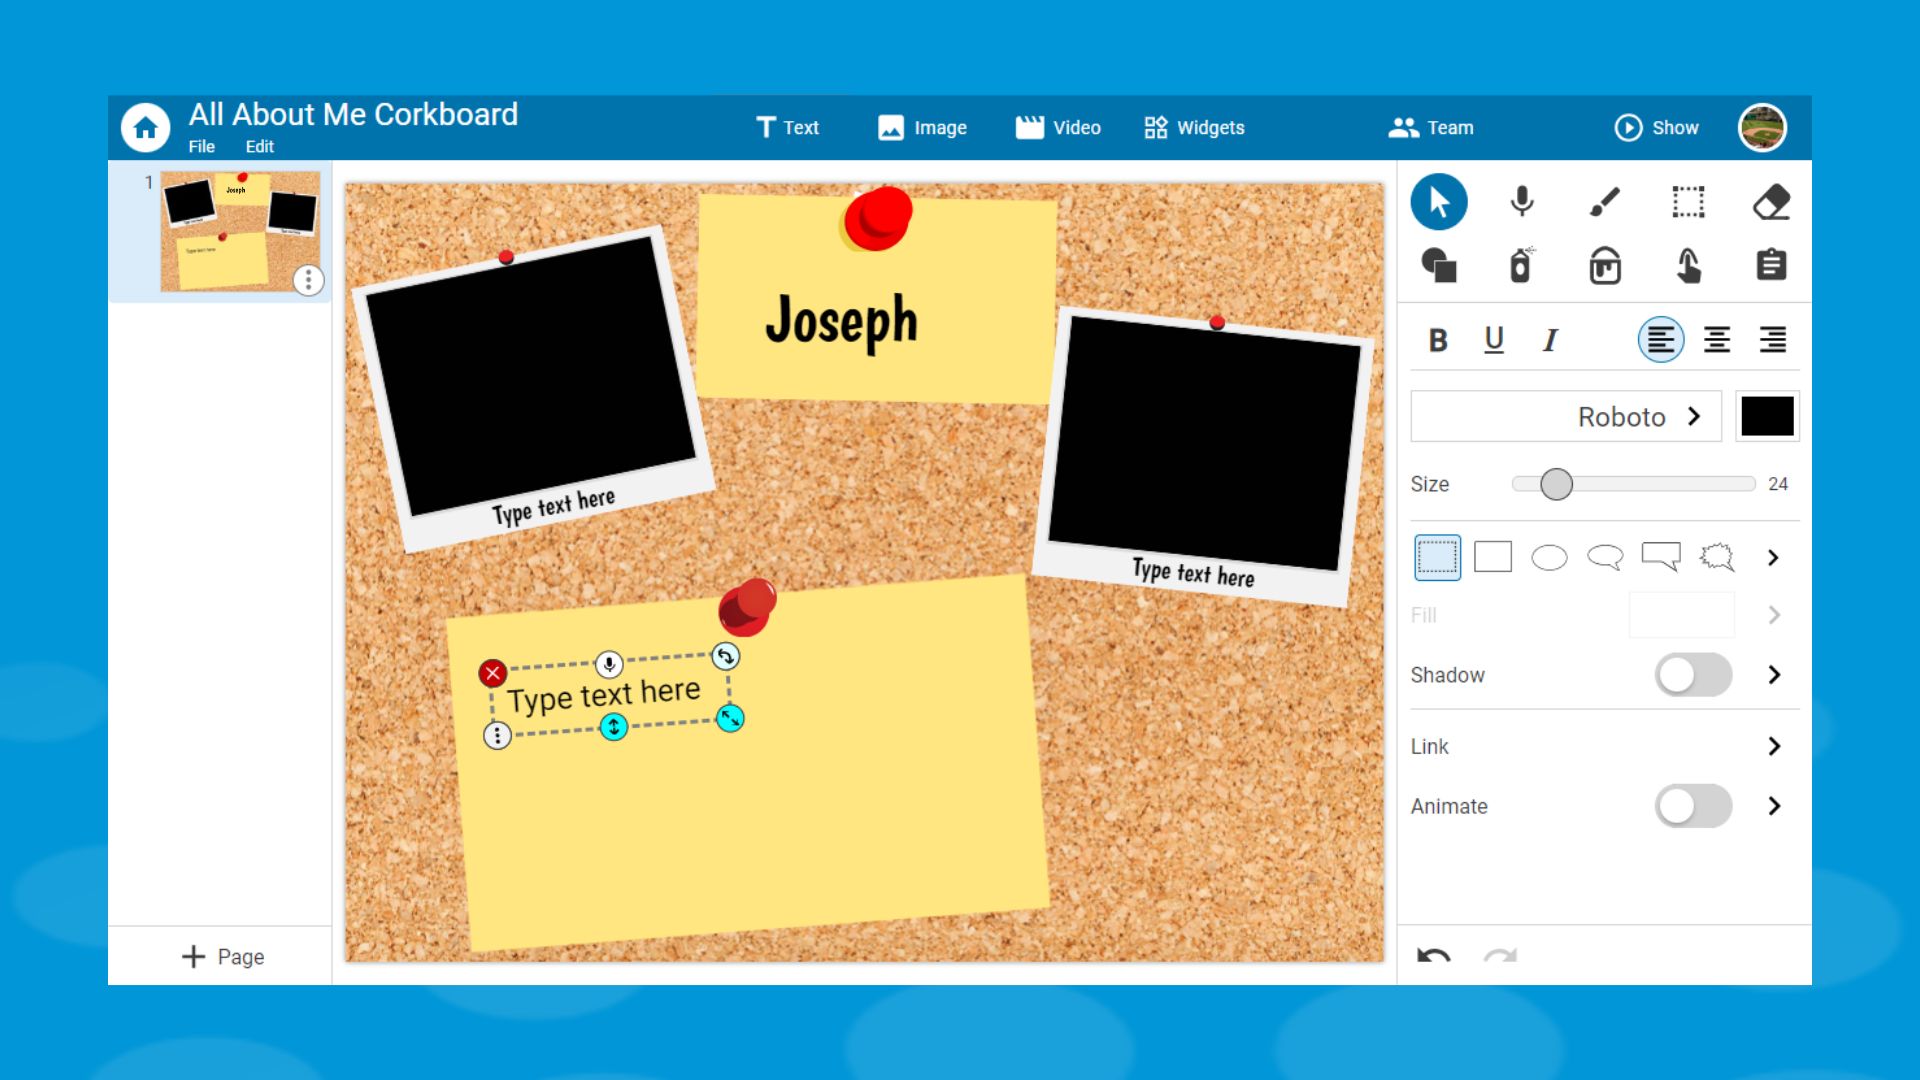1920x1080 pixels.
Task: Click the shapes tool icon
Action: (1439, 266)
